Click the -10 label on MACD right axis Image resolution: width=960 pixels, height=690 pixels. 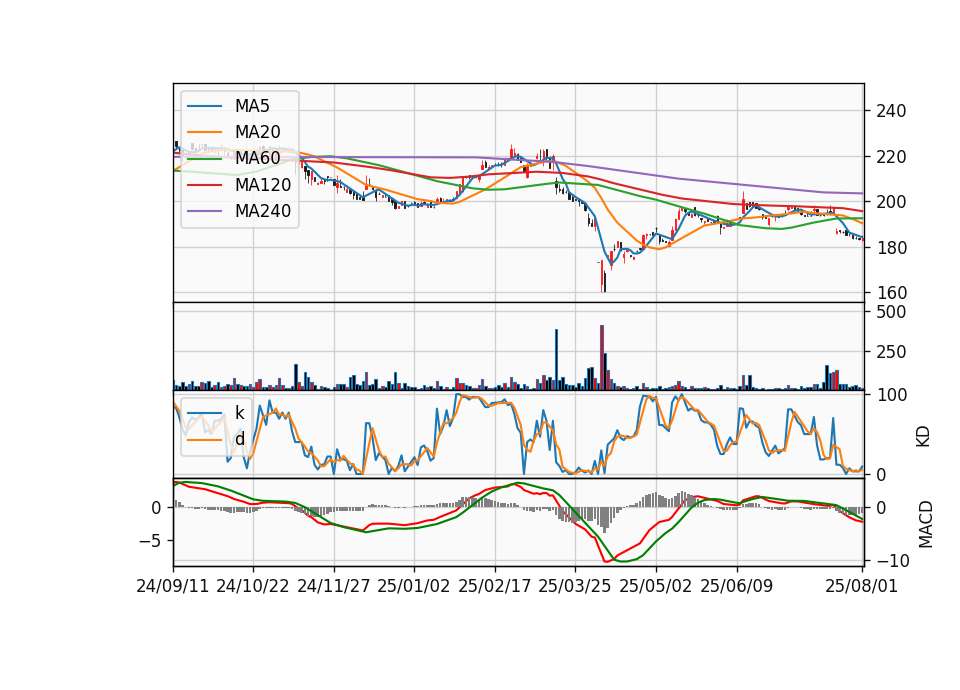pyautogui.click(x=893, y=561)
